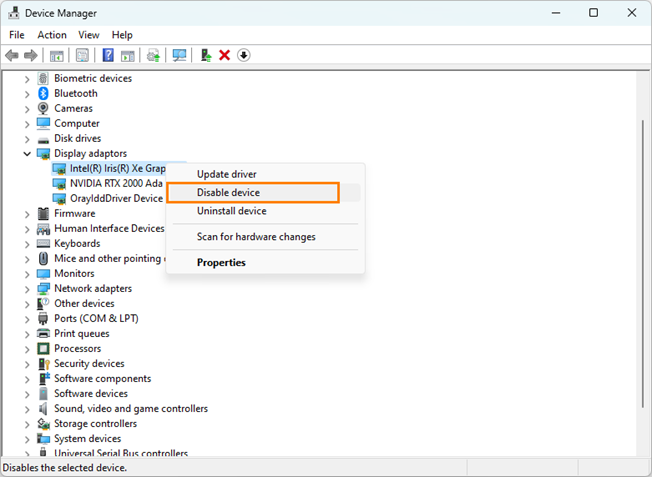Expand the Bluetooth category chevron
This screenshot has width=652, height=477.
click(27, 94)
